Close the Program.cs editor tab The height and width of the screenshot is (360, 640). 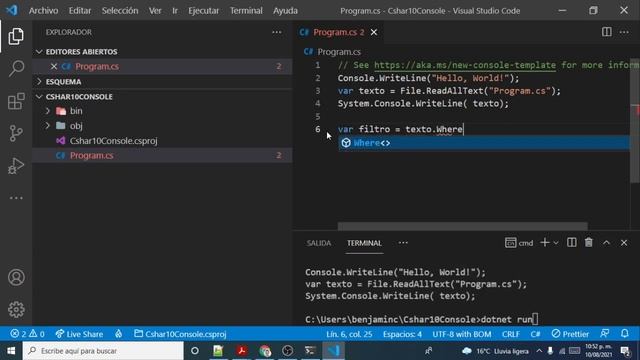[x=374, y=32]
